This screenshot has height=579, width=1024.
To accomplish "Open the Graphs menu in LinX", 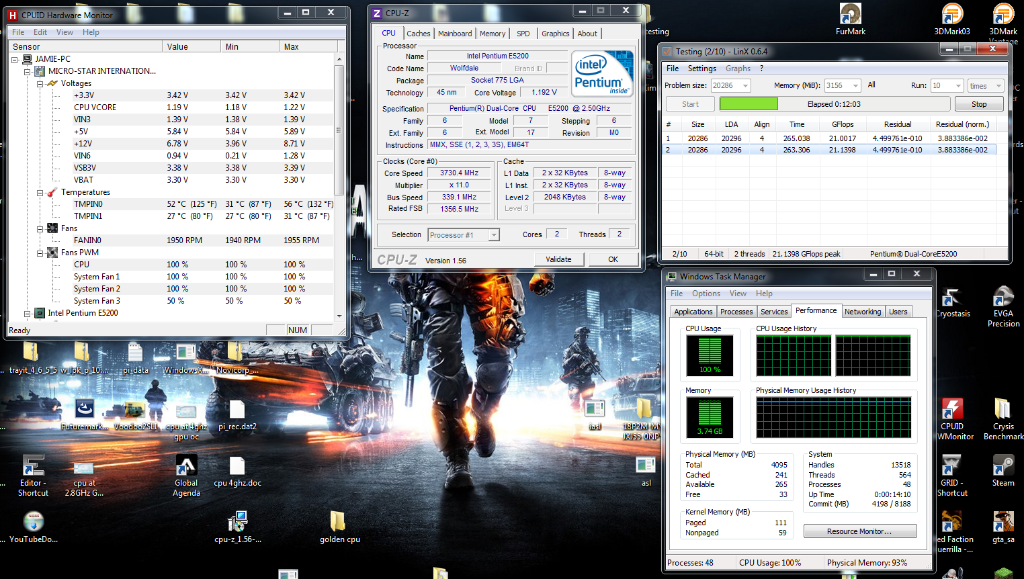I will [x=738, y=68].
